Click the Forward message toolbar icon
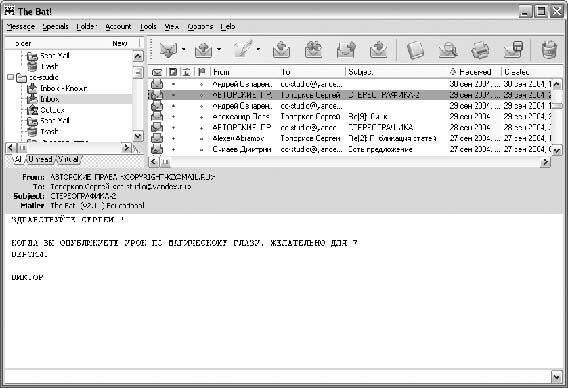Viewport: 568px width, 388px height. (x=346, y=50)
